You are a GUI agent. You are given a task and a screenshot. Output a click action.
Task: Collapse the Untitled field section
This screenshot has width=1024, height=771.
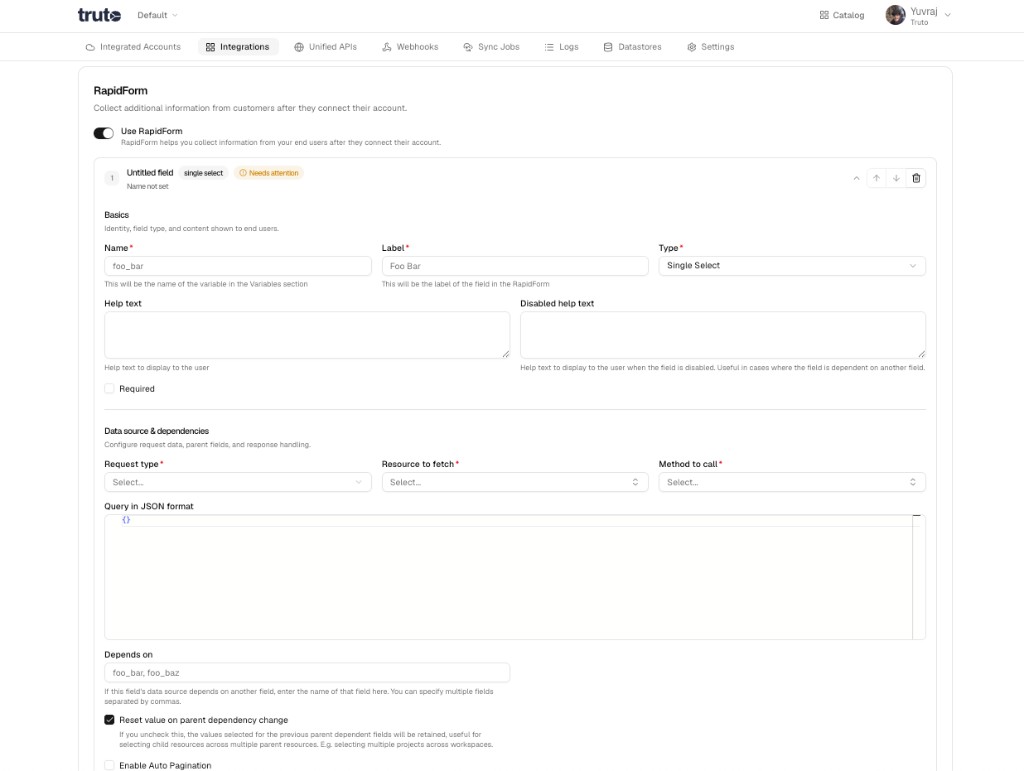coord(856,178)
